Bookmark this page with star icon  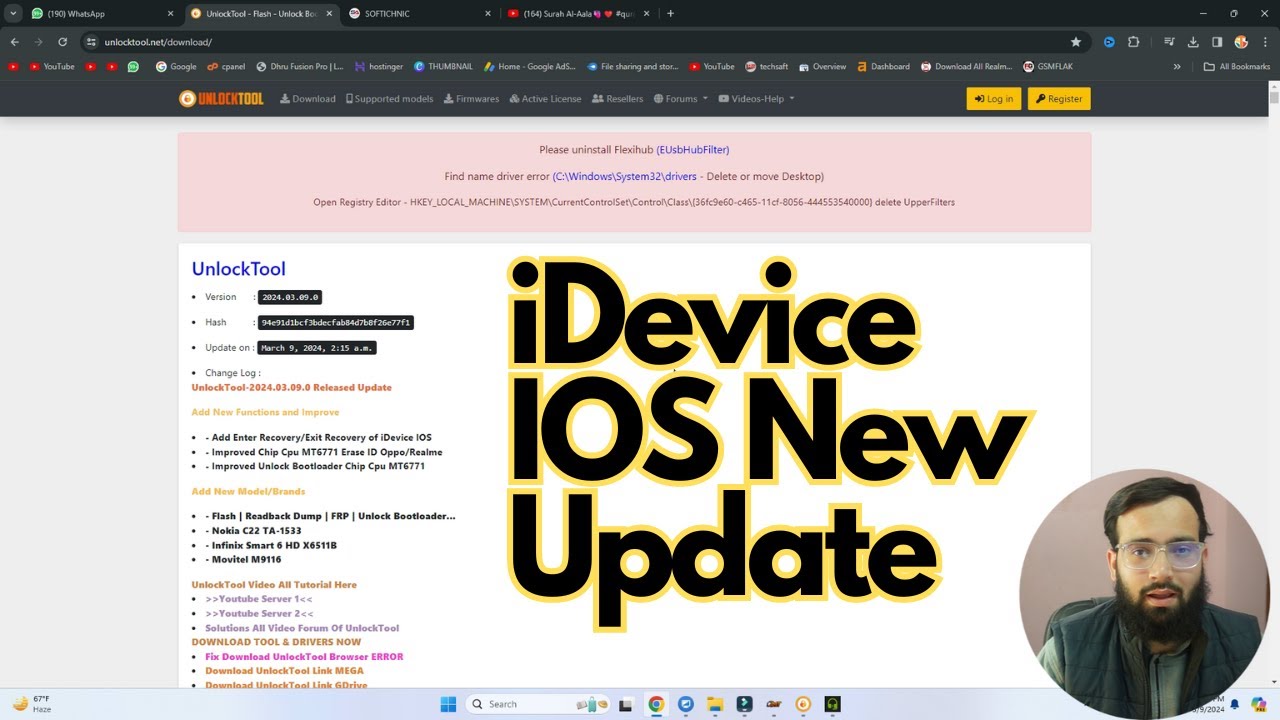pos(1076,42)
